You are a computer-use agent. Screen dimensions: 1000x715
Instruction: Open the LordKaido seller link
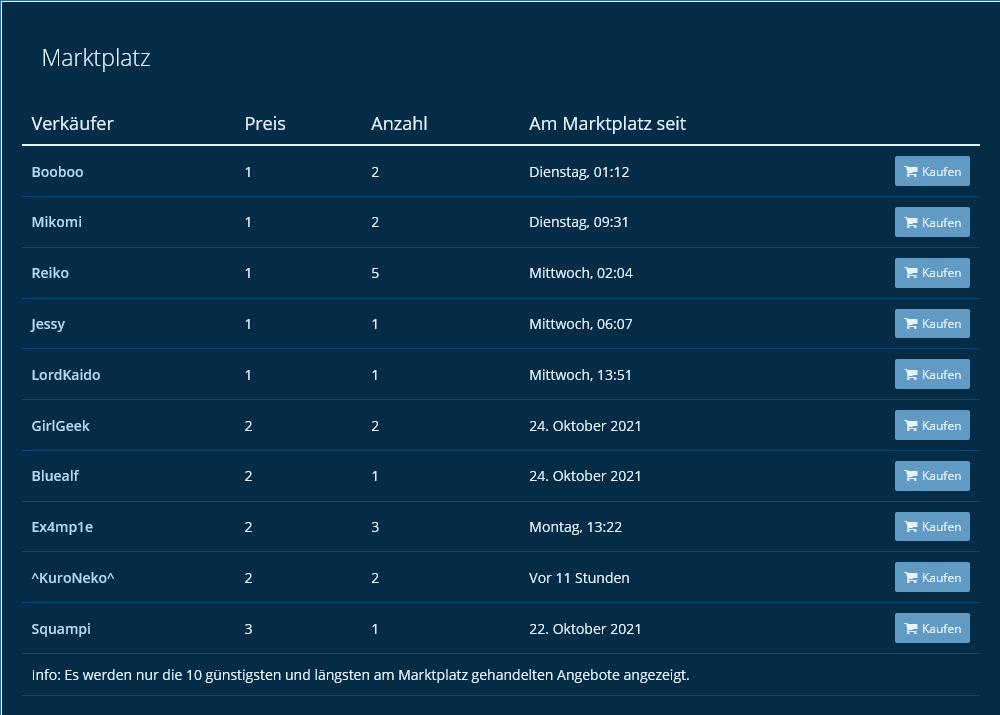(x=66, y=375)
